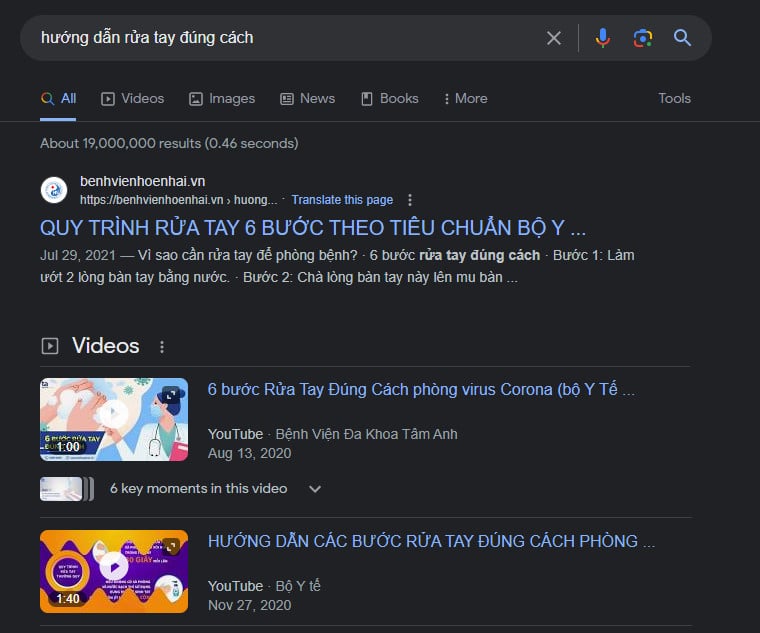The width and height of the screenshot is (760, 633).
Task: Open the More search filters menu
Action: [x=465, y=99]
